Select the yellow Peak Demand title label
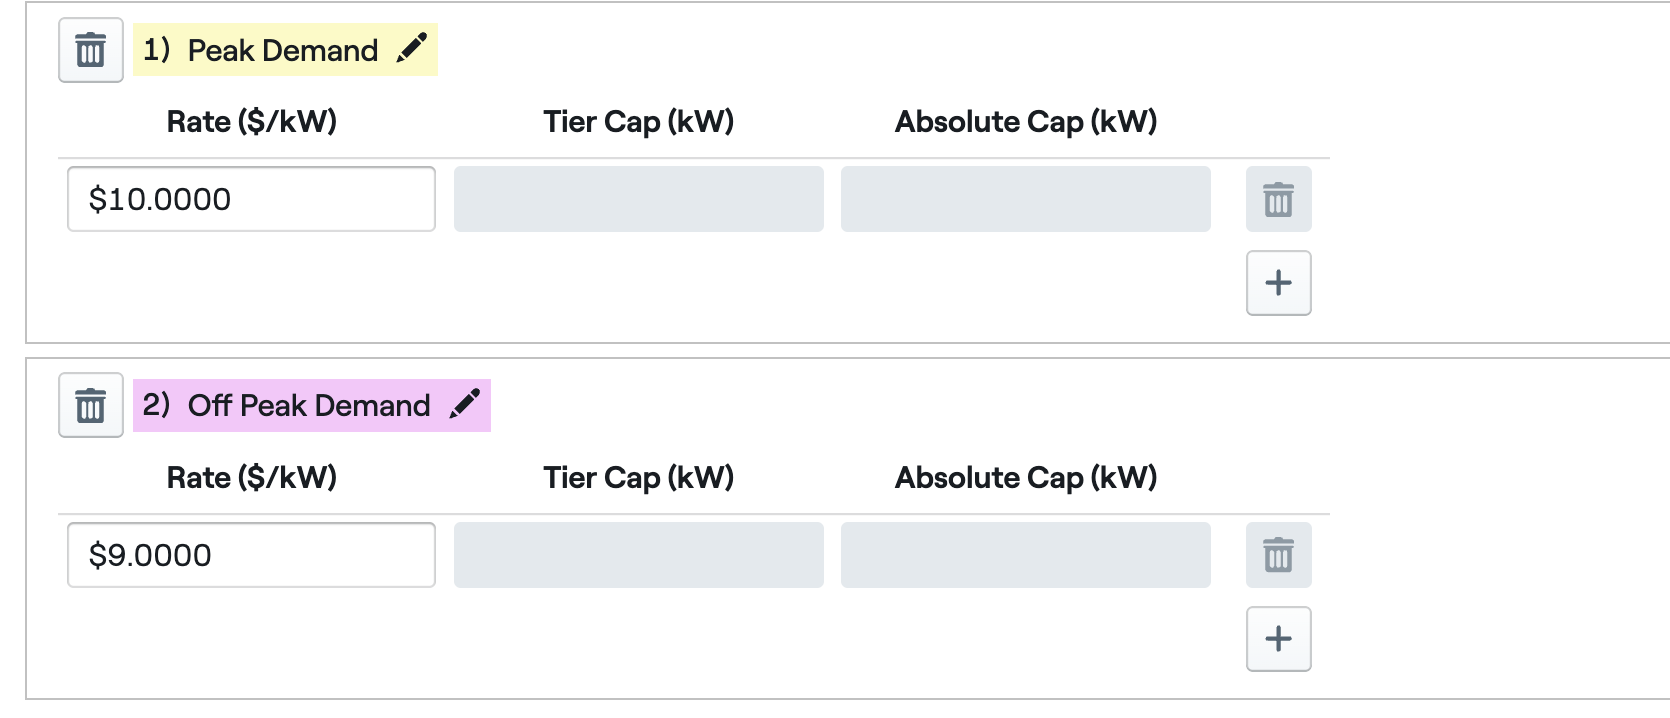 282,51
